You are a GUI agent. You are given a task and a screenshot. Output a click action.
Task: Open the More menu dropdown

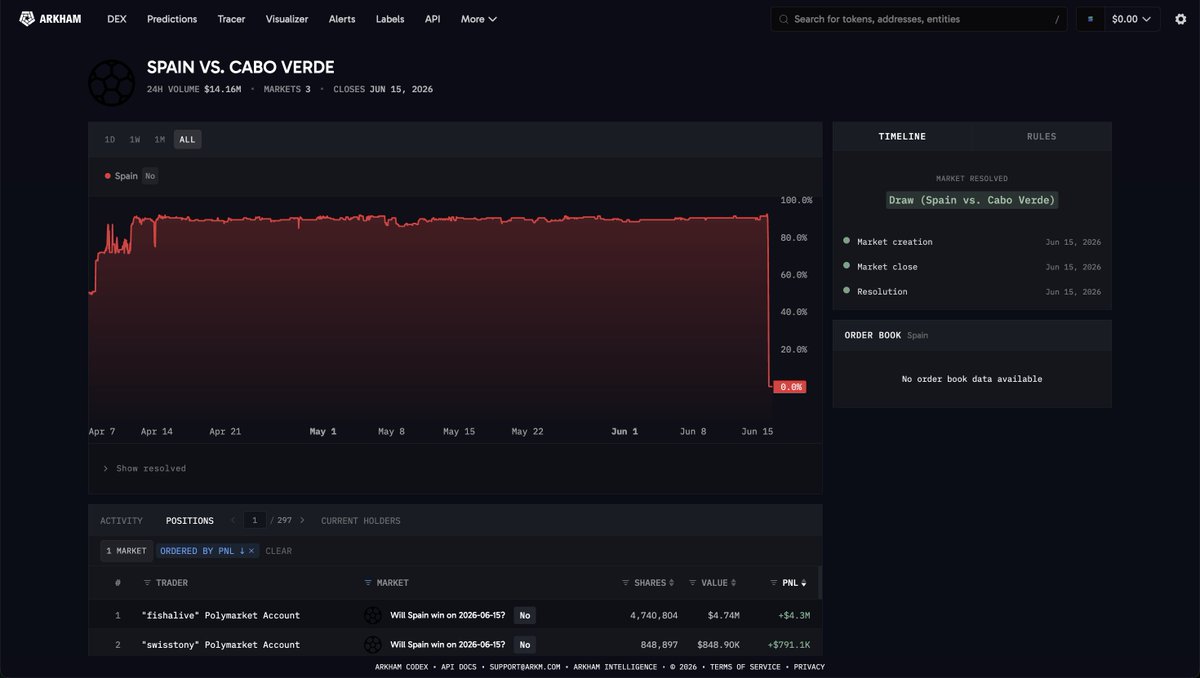[479, 19]
